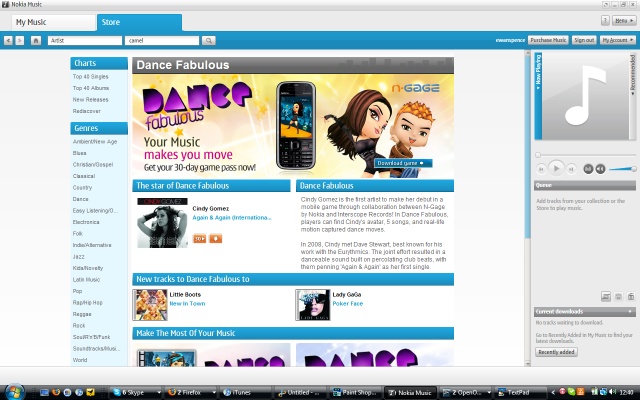This screenshot has height=400, width=640.
Task: Select the Reggae genre
Action: [x=82, y=314]
